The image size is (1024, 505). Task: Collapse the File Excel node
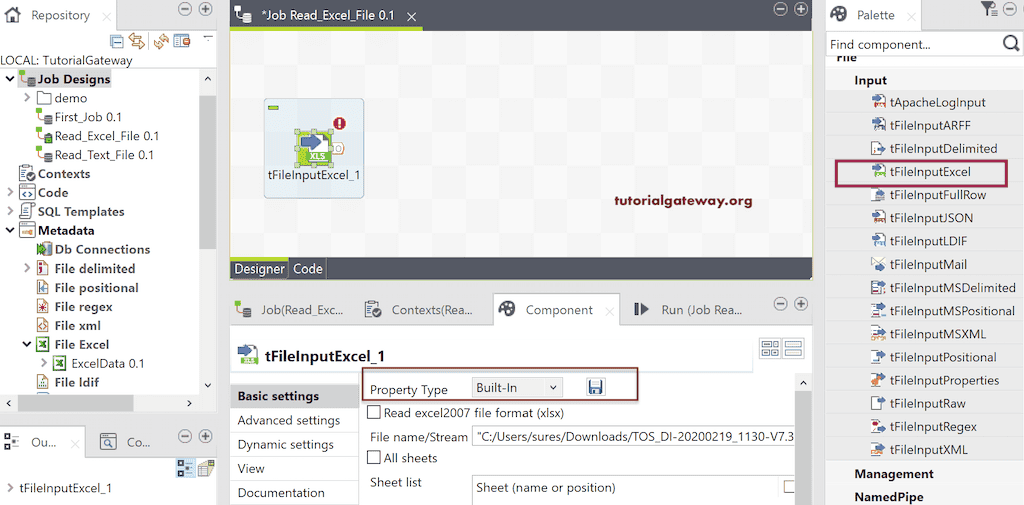[x=27, y=344]
